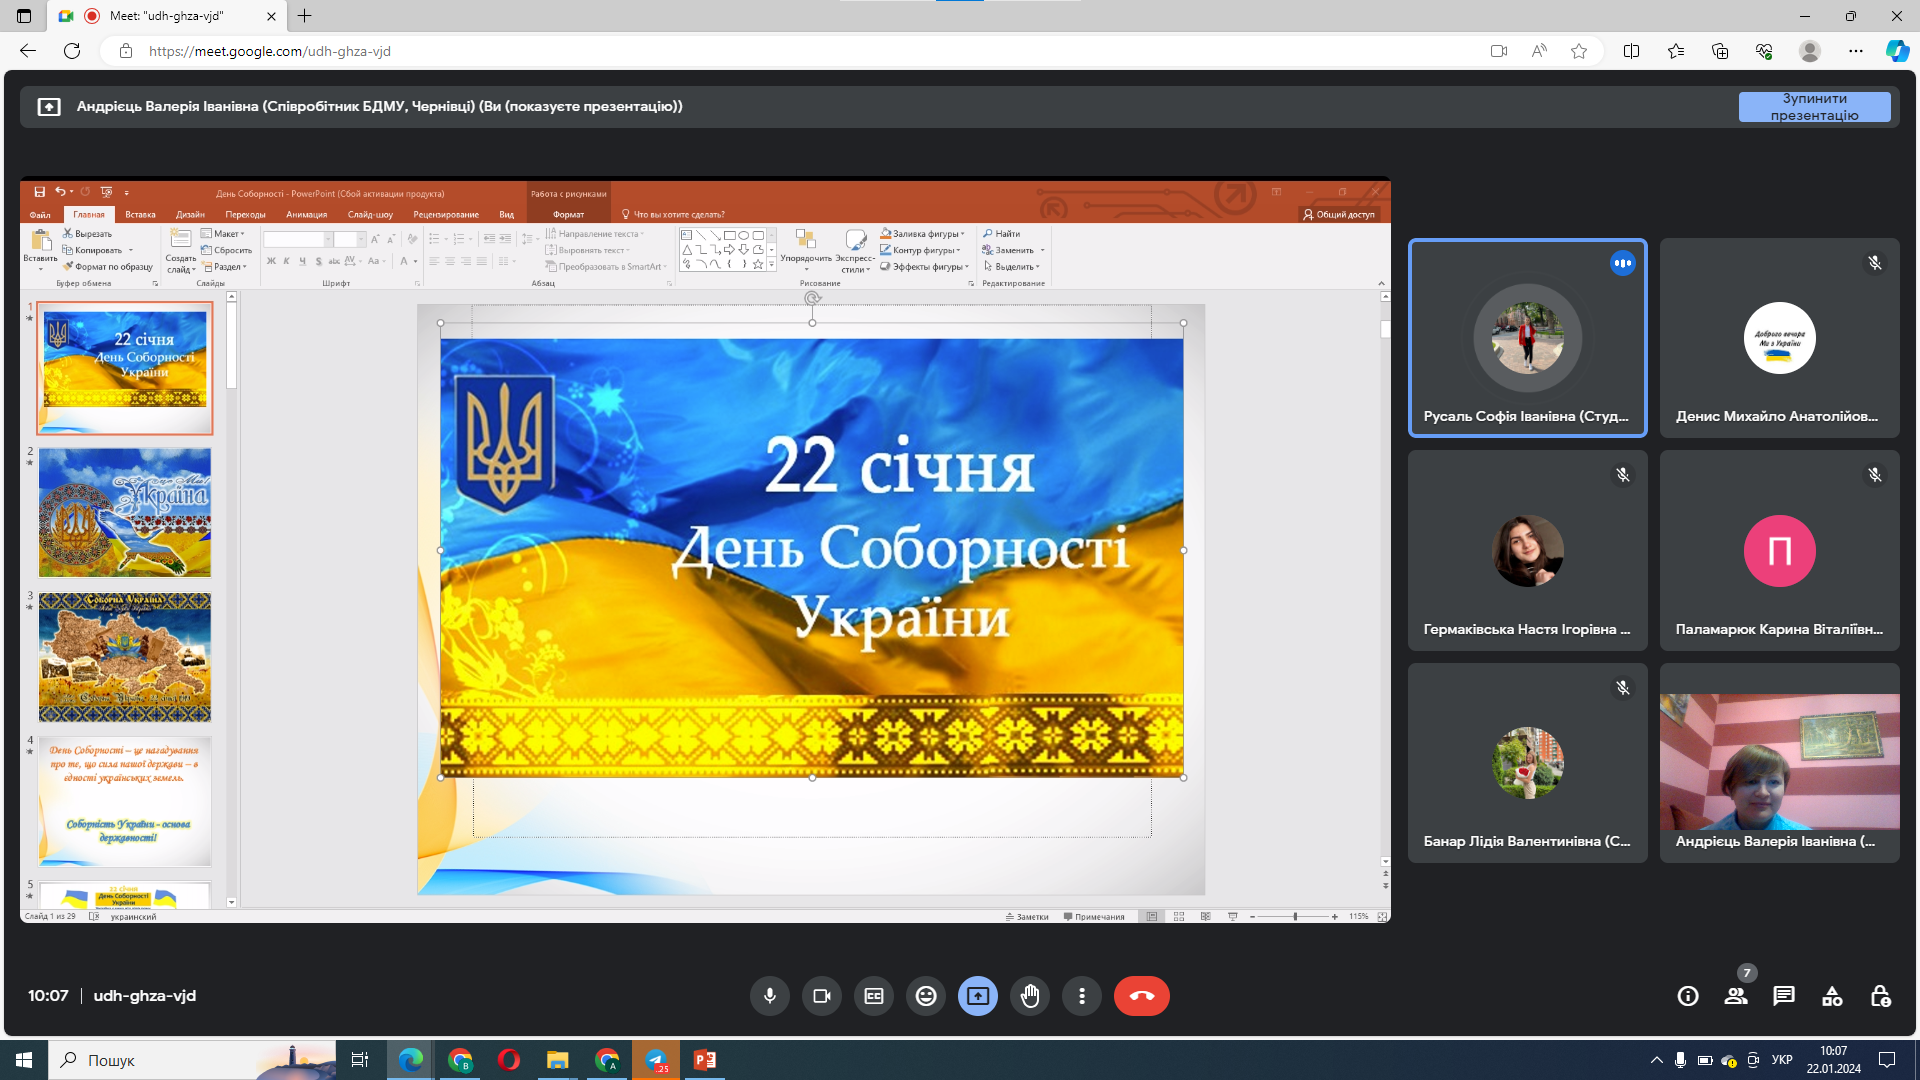This screenshot has height=1080, width=1920.
Task: Toggle the camera in Meet toolbar
Action: [822, 996]
